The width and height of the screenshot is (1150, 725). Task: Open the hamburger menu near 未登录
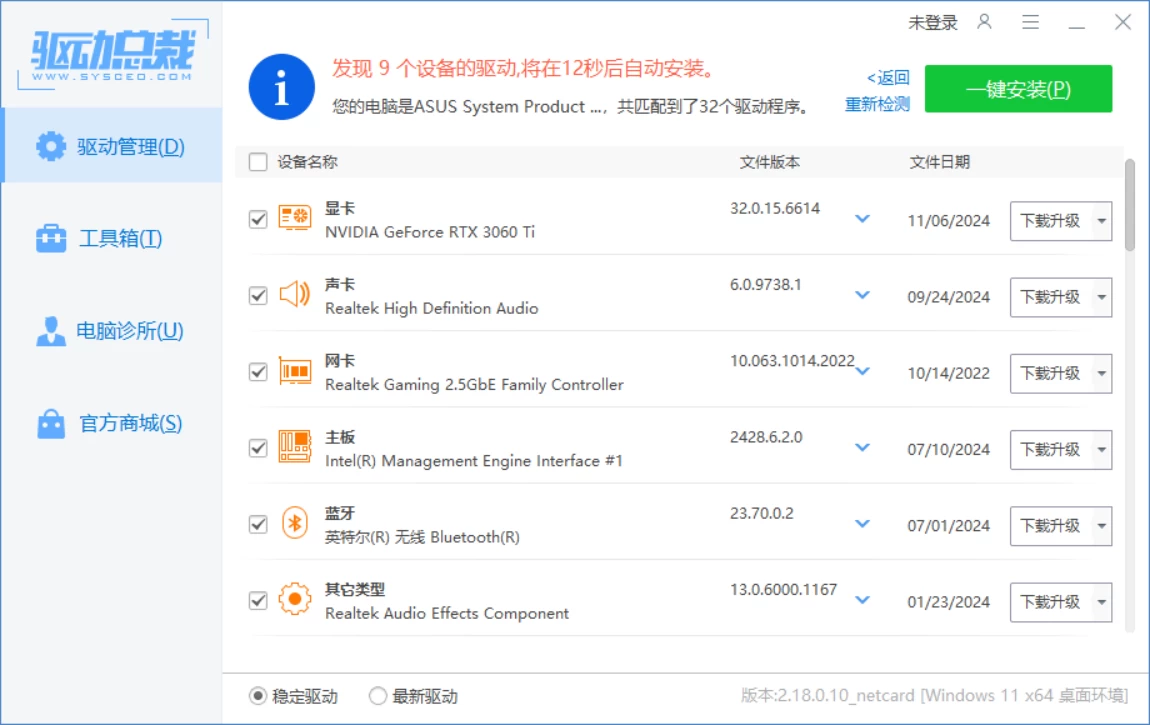click(1031, 22)
